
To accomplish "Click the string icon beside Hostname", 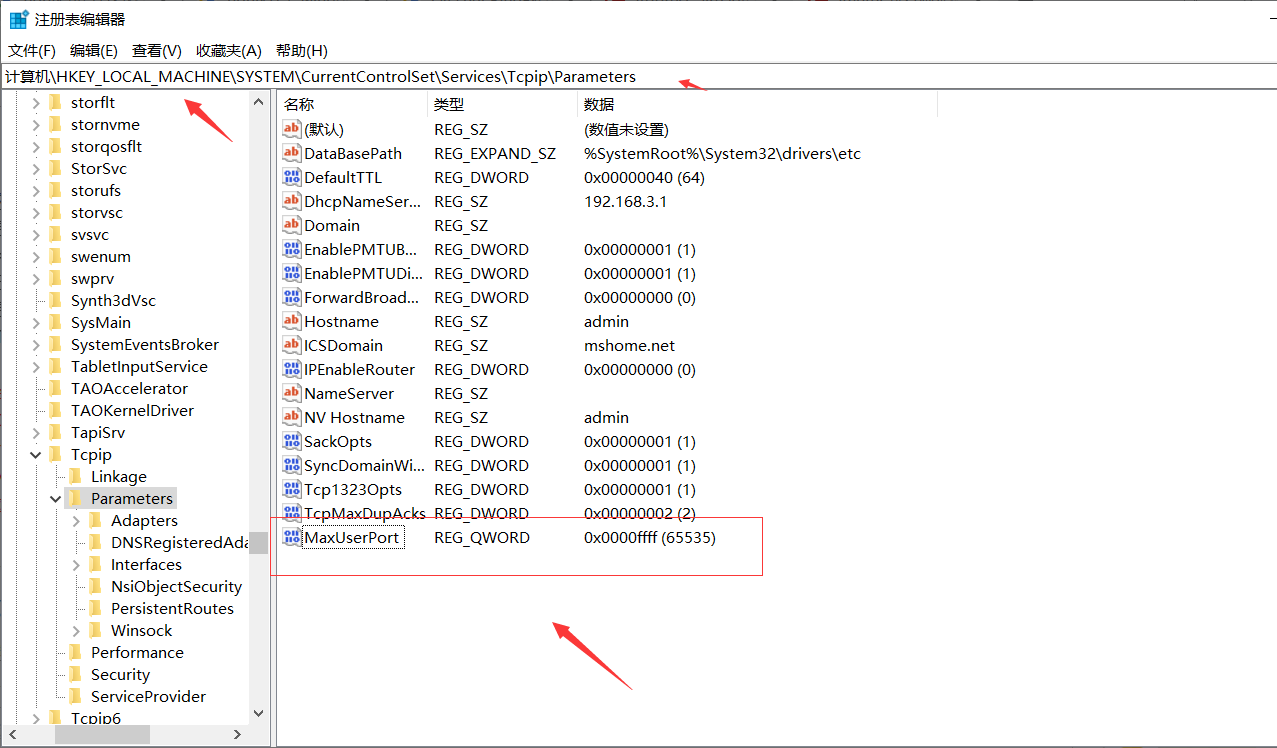I will coord(291,321).
